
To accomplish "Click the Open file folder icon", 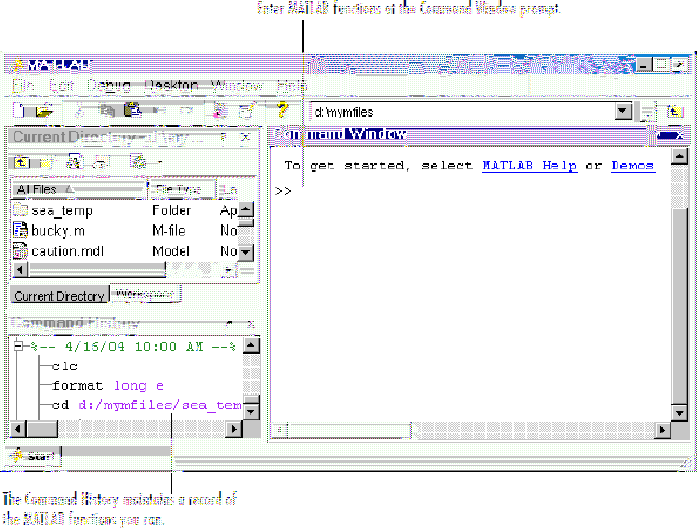I will tap(43, 111).
